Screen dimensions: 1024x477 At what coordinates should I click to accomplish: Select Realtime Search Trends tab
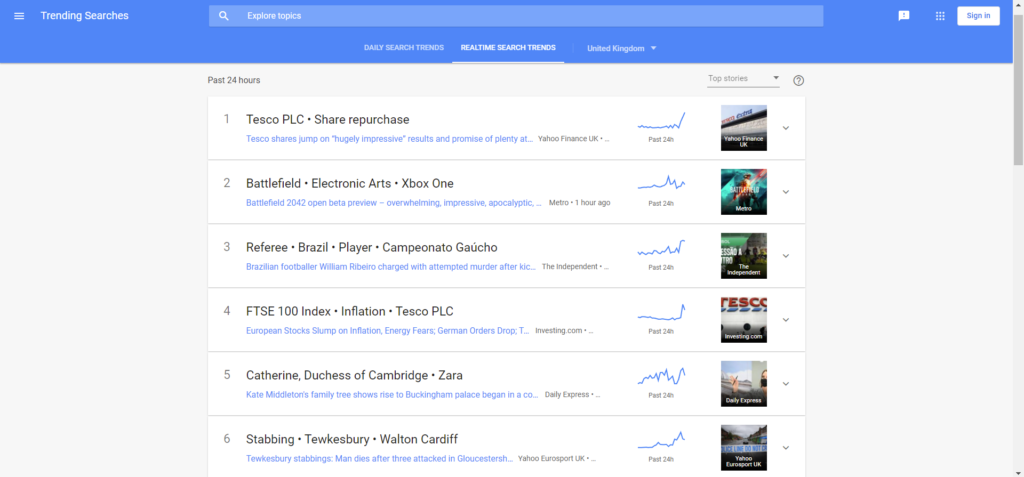[x=508, y=48]
